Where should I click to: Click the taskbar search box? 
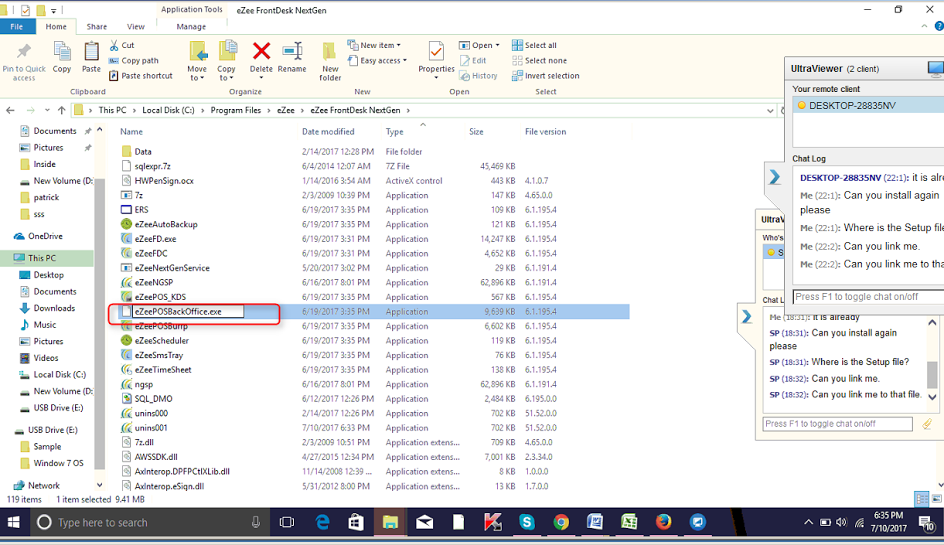click(149, 522)
